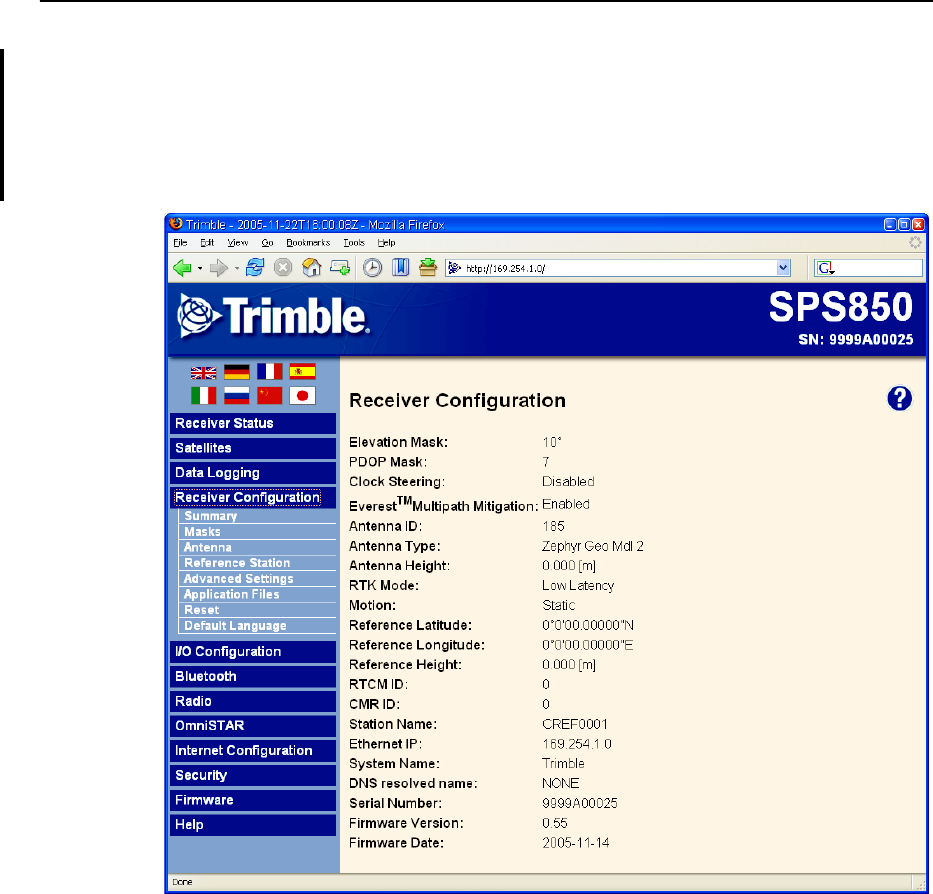Open the History clock icon
Viewport: 933px width, 894px height.
click(372, 268)
